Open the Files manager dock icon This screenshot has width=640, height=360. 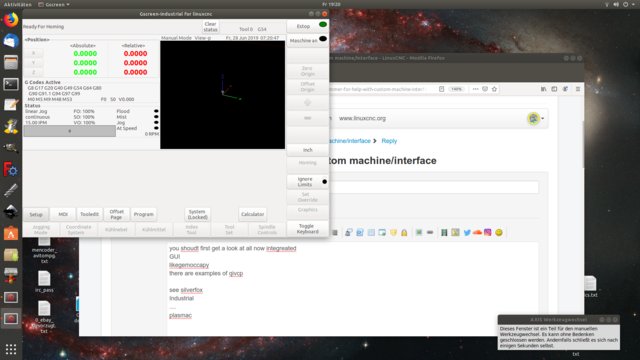(11, 62)
